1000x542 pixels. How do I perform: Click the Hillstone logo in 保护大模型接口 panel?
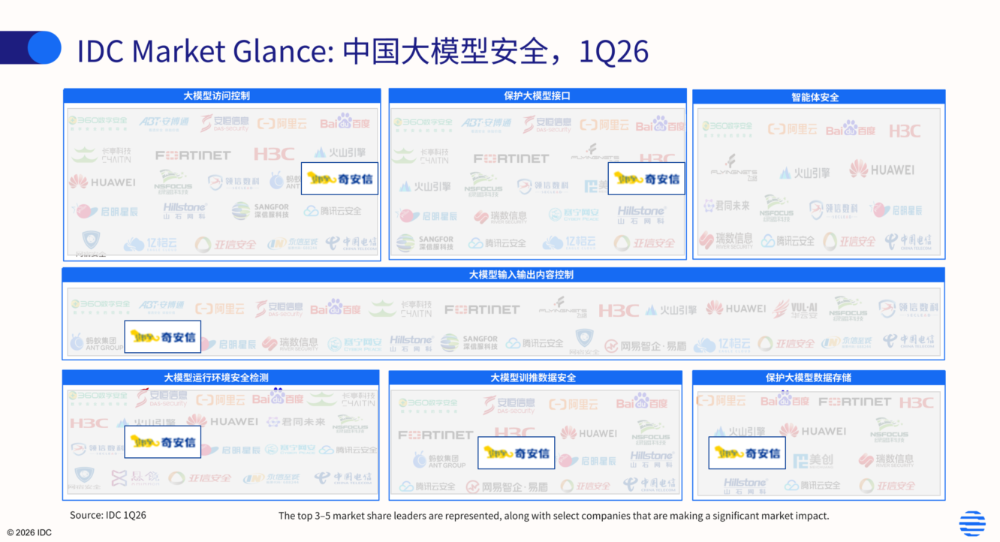click(641, 214)
